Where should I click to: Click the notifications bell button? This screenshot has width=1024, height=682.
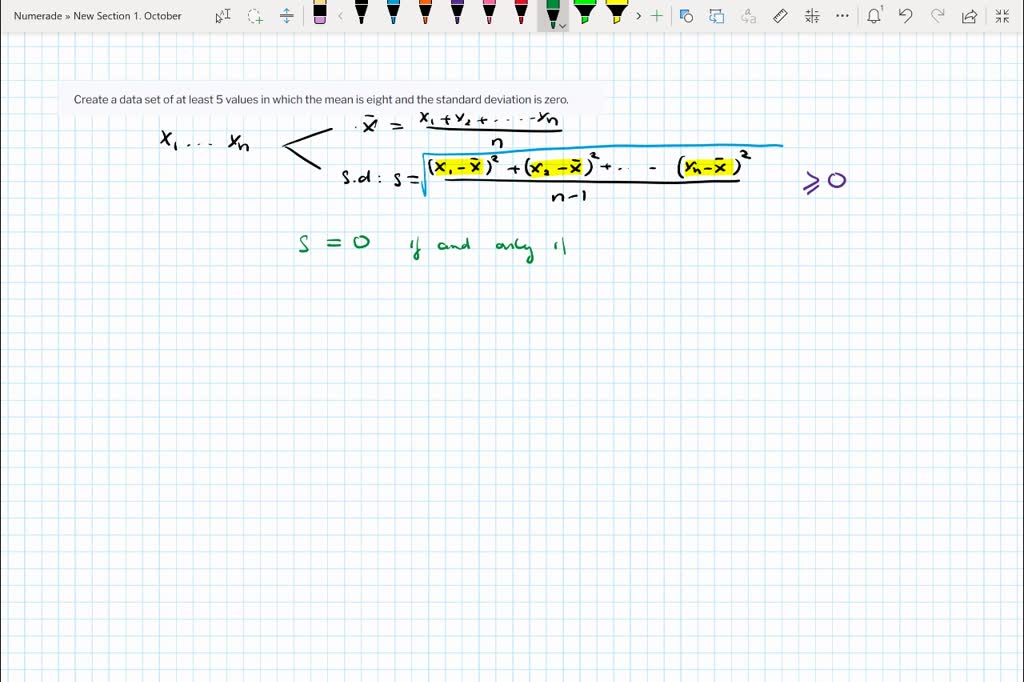tap(874, 15)
